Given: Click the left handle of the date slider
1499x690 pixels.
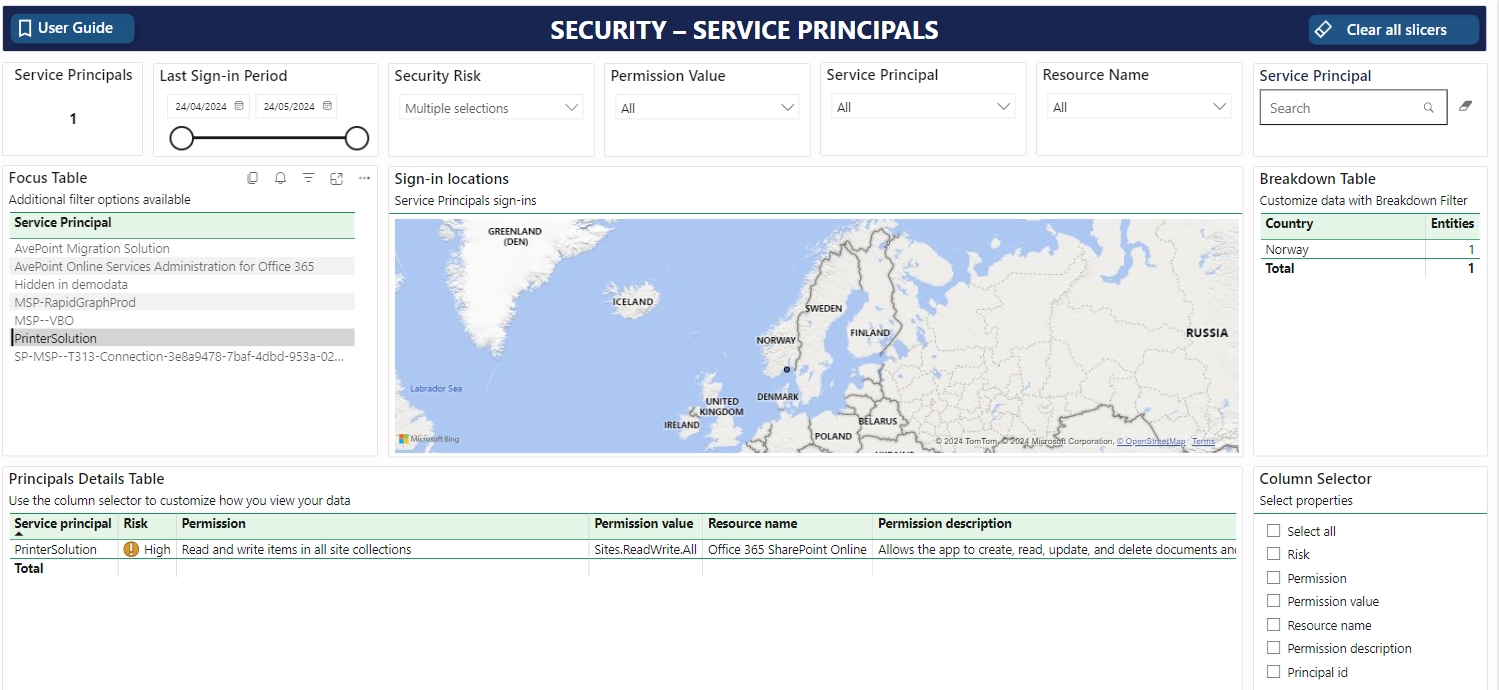Looking at the screenshot, I should pos(181,138).
